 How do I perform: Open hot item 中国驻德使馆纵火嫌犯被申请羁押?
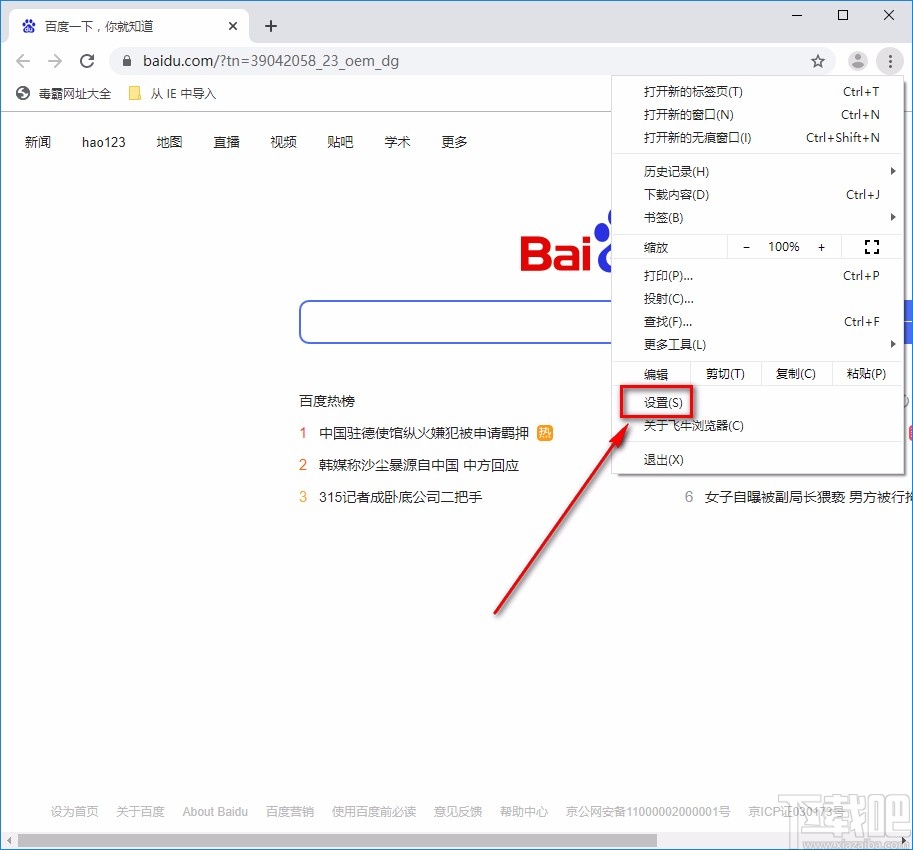tap(424, 433)
